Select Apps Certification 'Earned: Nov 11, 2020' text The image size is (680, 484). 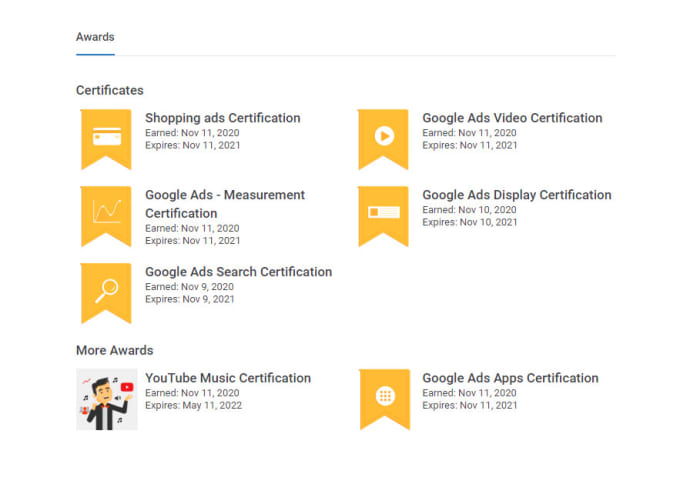click(x=469, y=393)
